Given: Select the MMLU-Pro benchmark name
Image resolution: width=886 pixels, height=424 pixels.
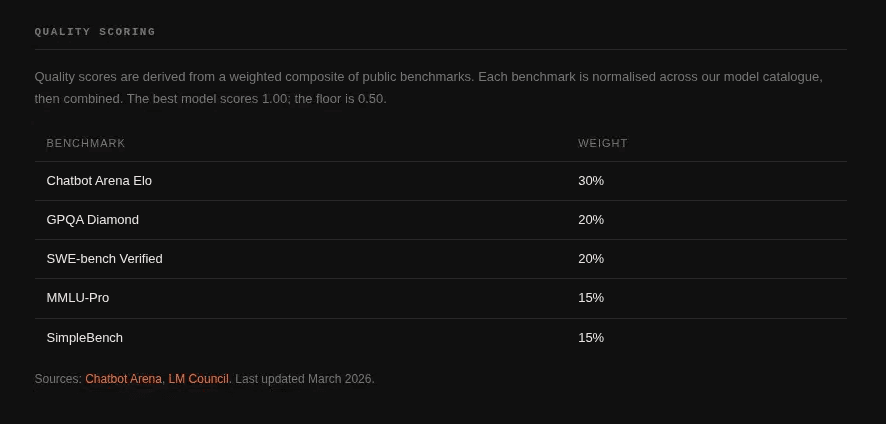Looking at the screenshot, I should 78,298.
